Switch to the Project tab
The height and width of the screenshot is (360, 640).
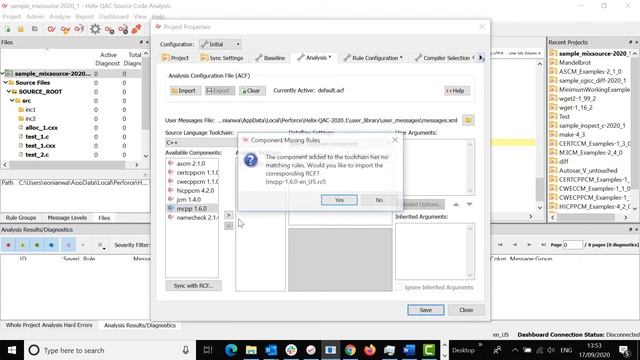click(176, 58)
